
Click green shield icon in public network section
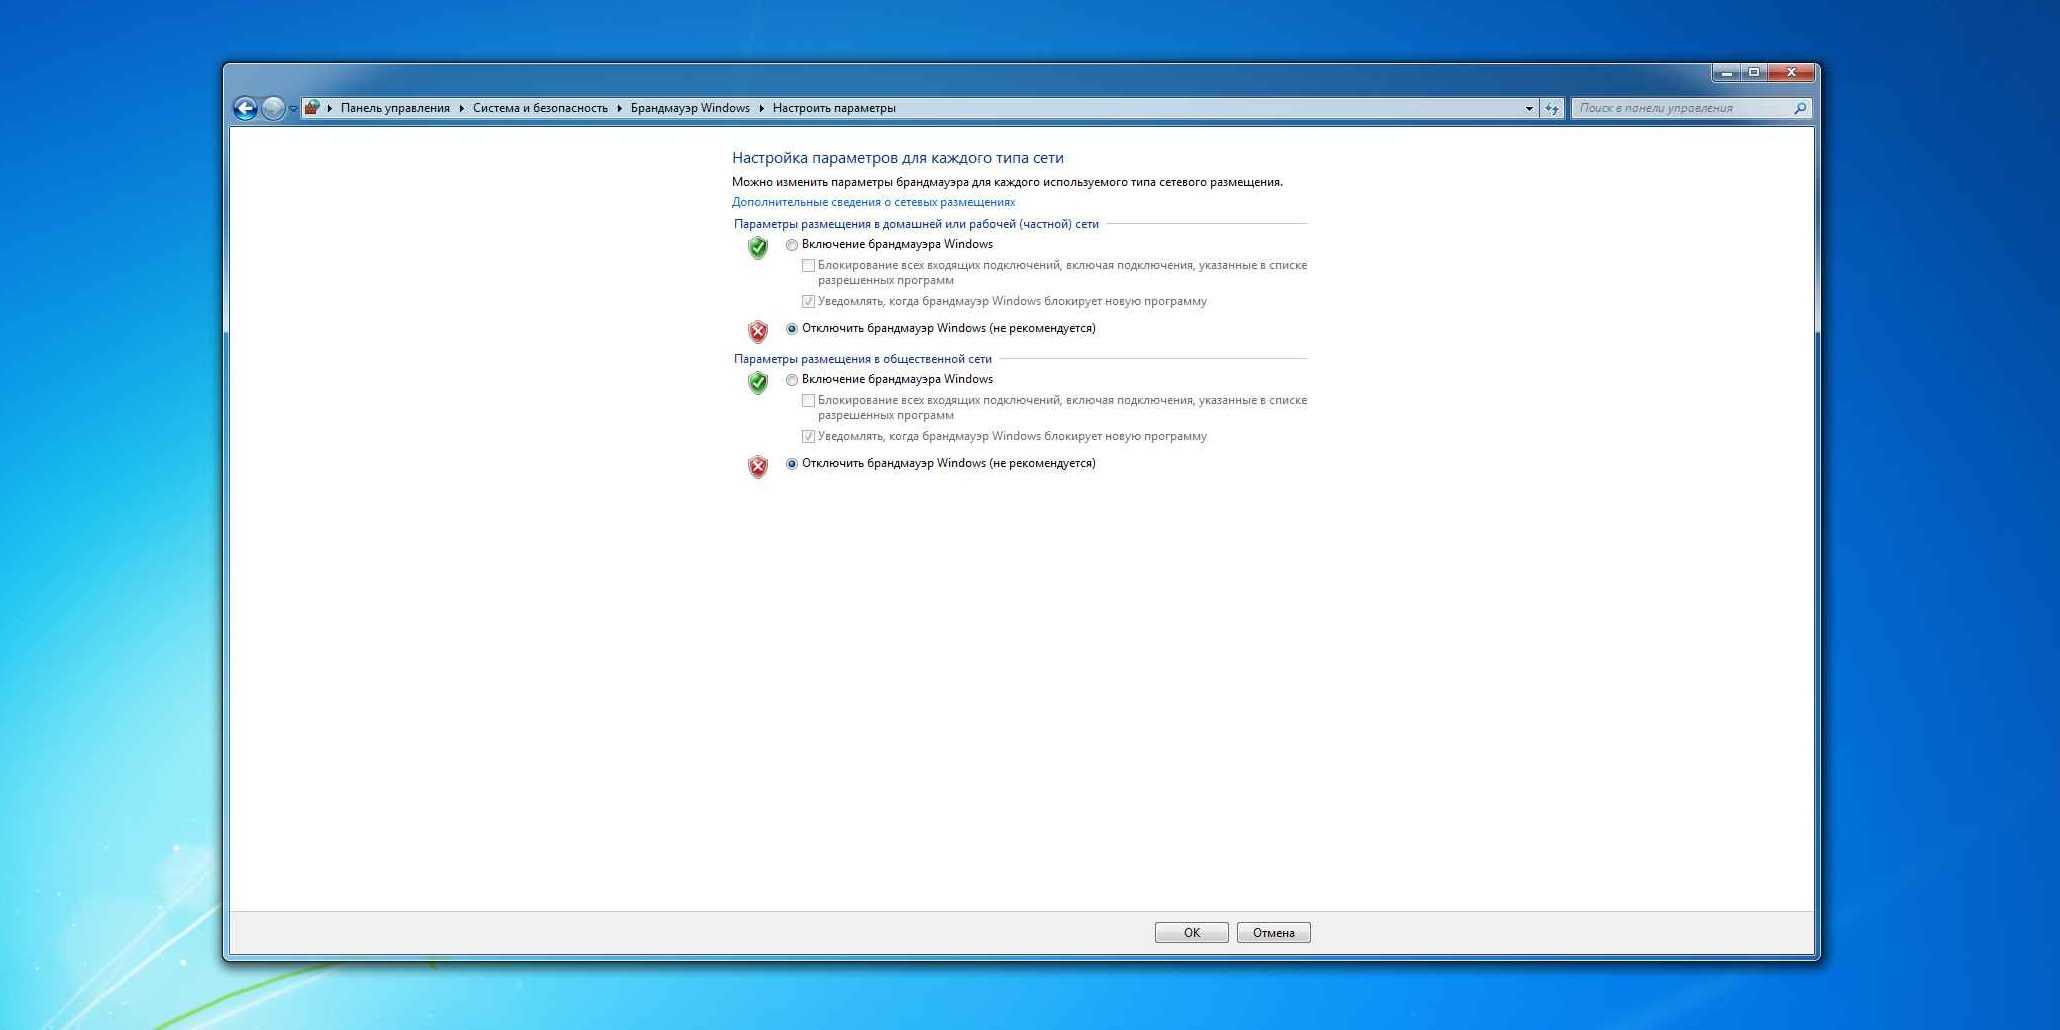click(x=758, y=382)
